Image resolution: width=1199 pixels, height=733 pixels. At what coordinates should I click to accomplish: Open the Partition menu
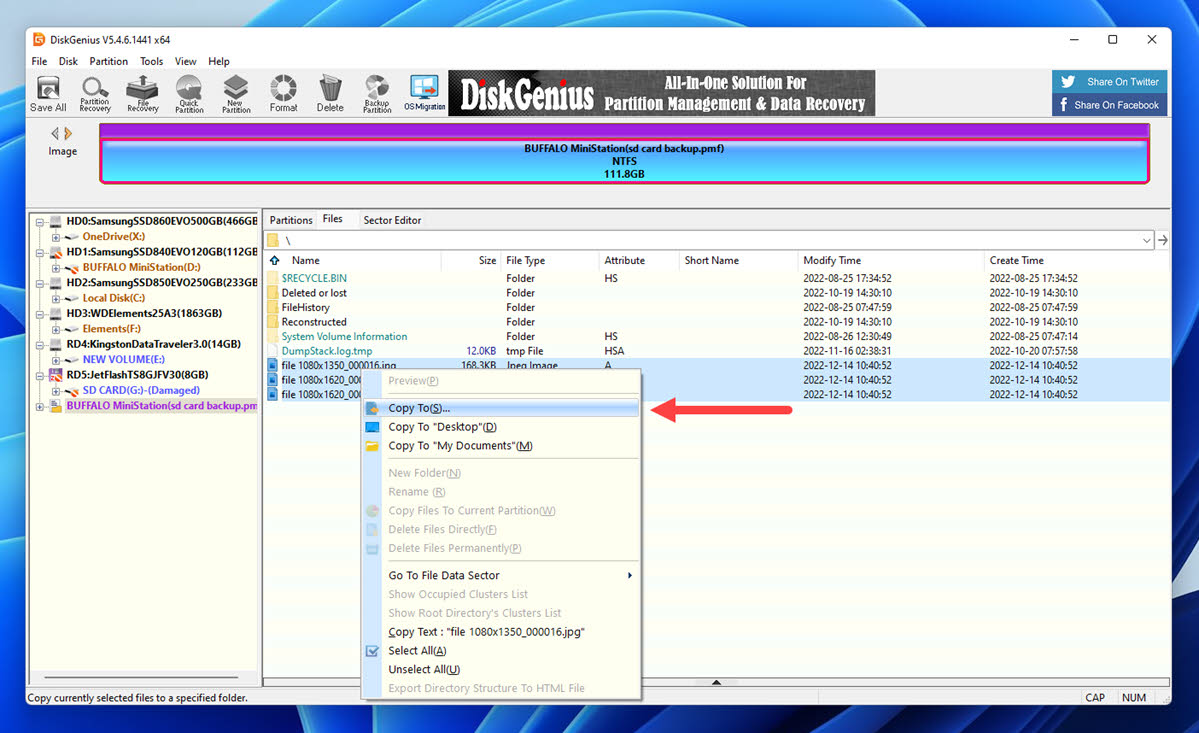pyautogui.click(x=109, y=61)
